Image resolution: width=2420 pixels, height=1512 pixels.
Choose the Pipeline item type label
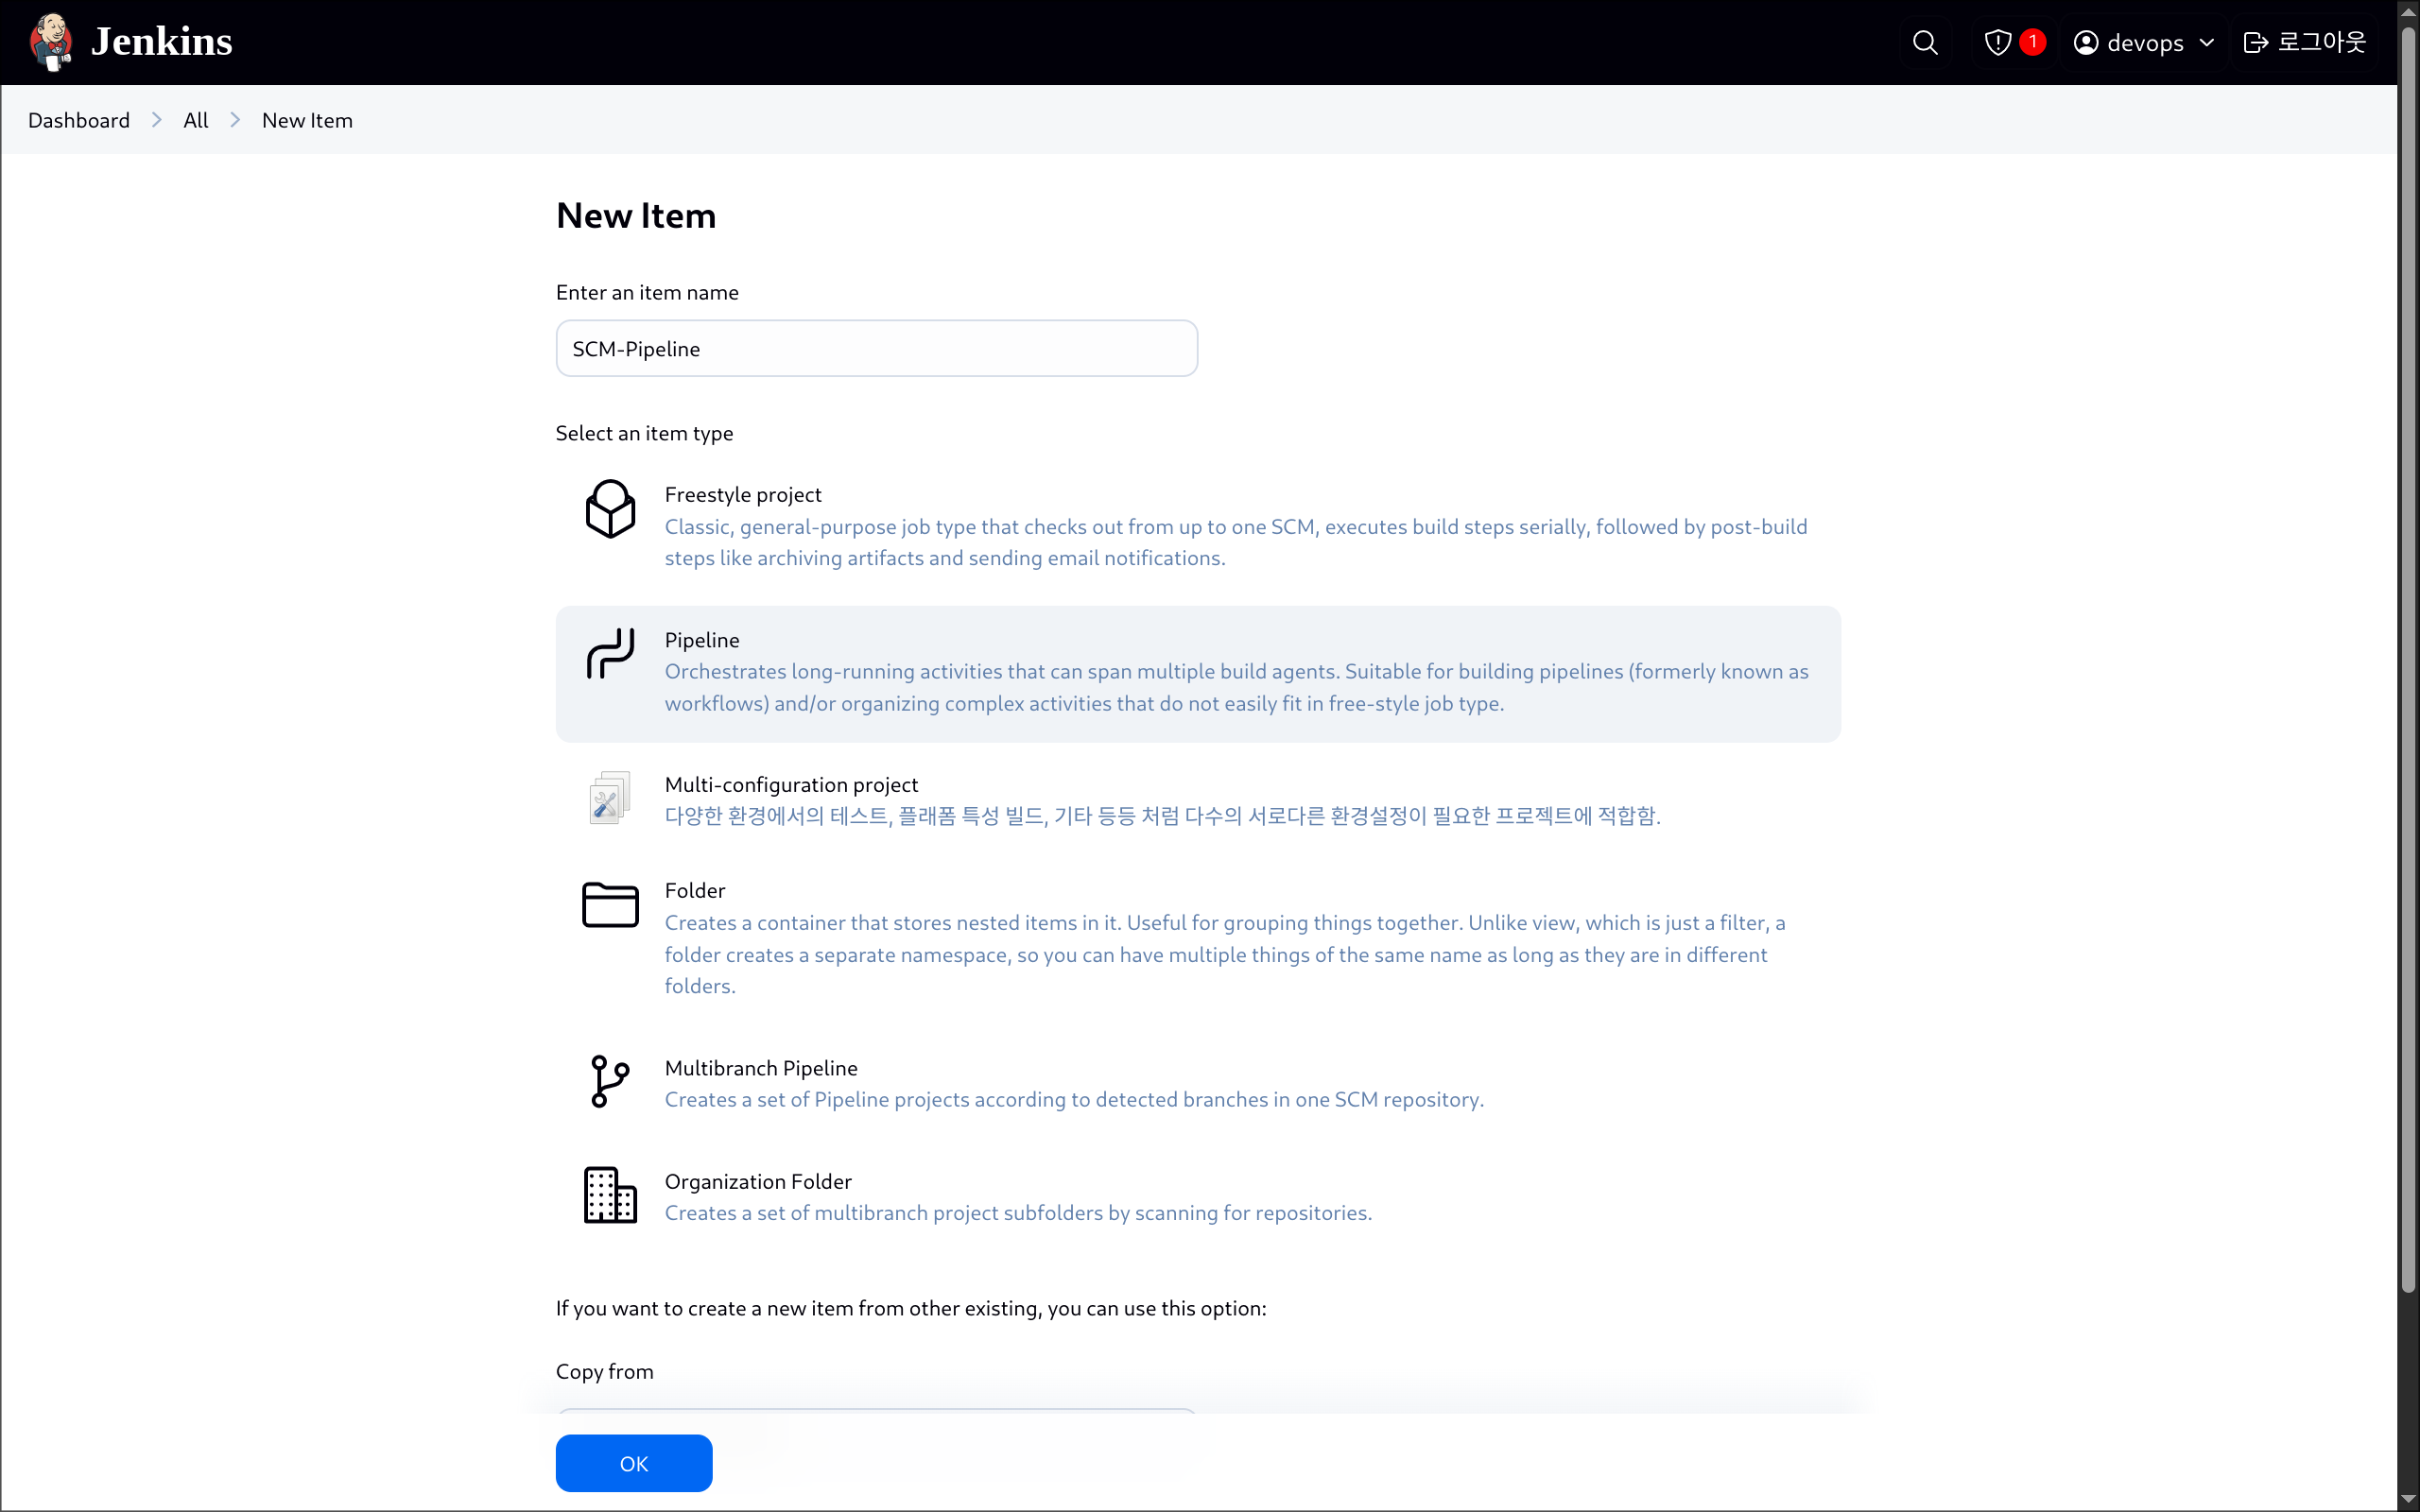[702, 640]
